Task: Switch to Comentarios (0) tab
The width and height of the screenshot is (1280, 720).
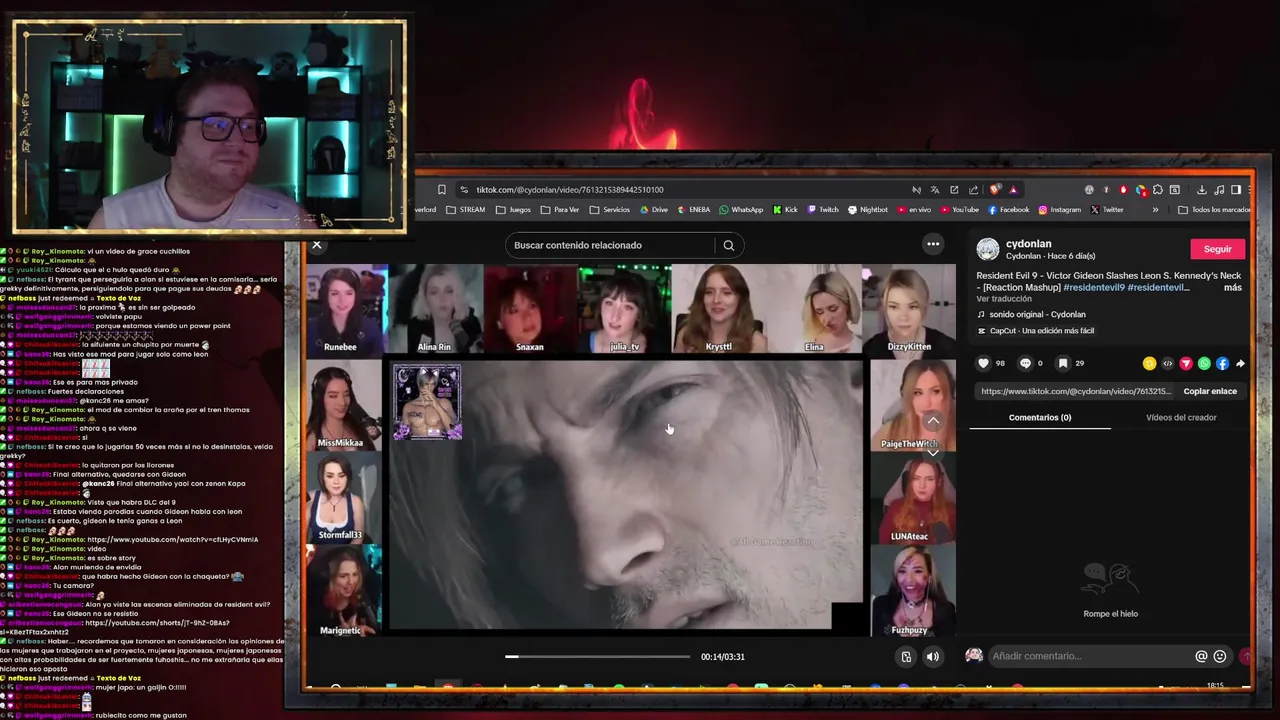Action: coord(1040,417)
